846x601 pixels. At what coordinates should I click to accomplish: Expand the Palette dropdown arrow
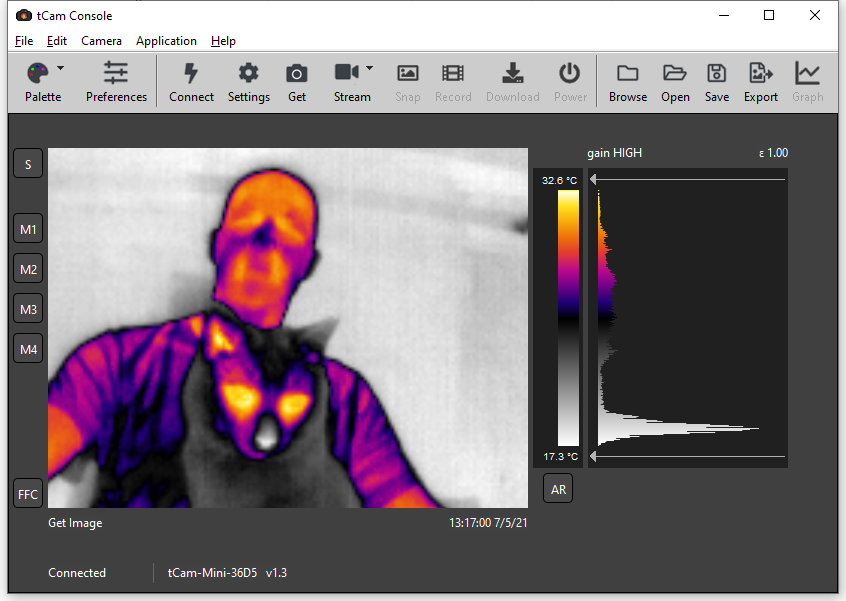click(x=61, y=69)
